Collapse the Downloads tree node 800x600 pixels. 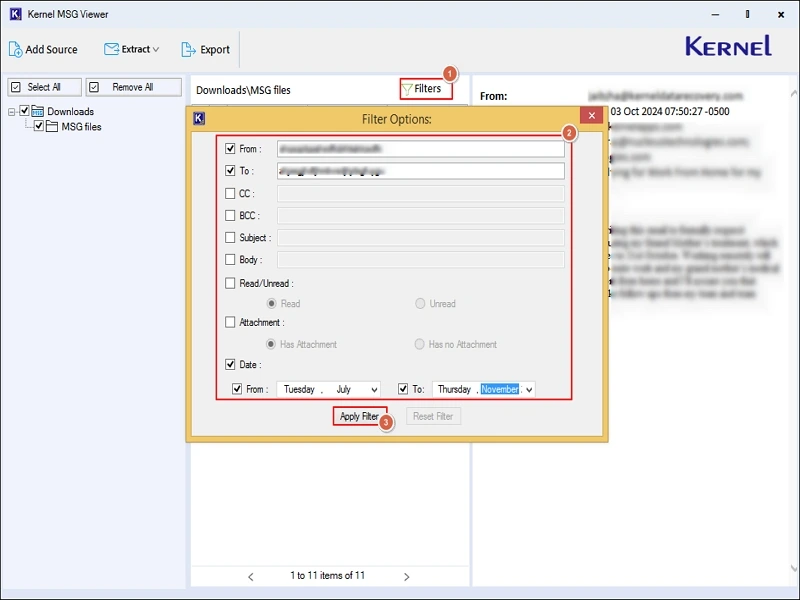[12, 112]
